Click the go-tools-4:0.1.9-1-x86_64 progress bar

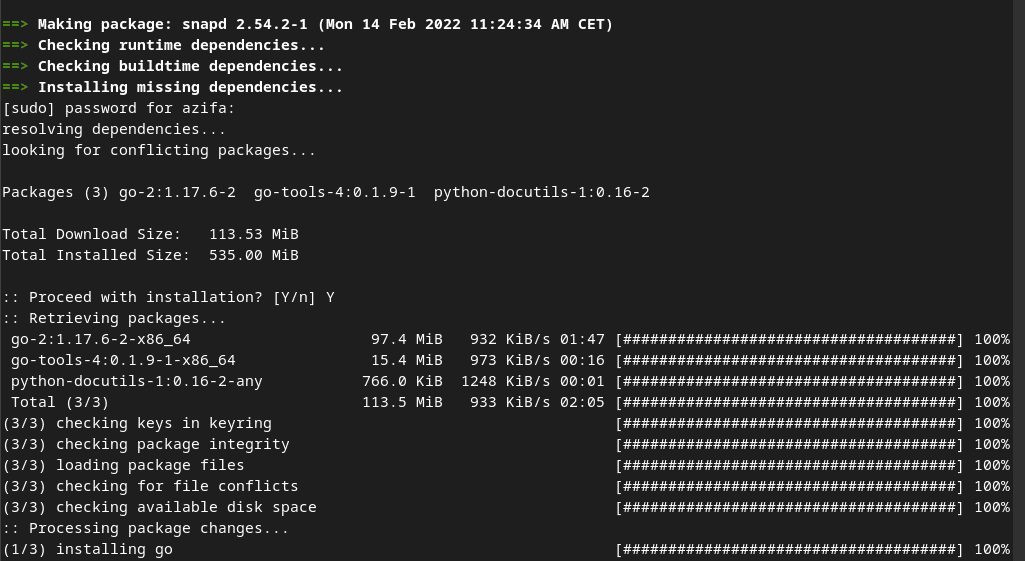(x=789, y=360)
